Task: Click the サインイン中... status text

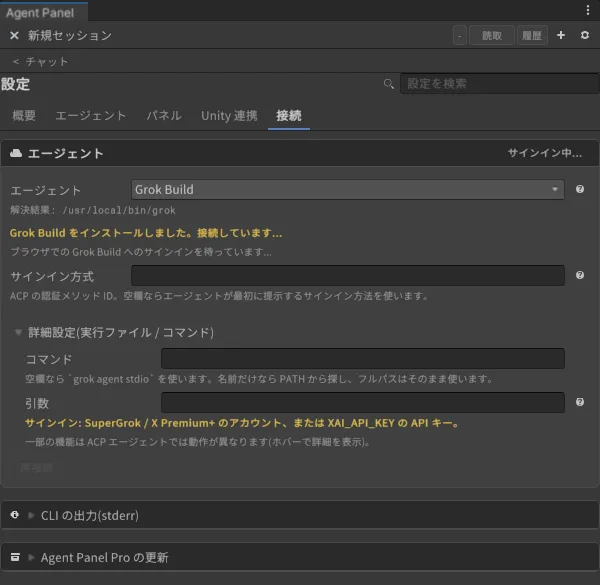Action: (545, 153)
